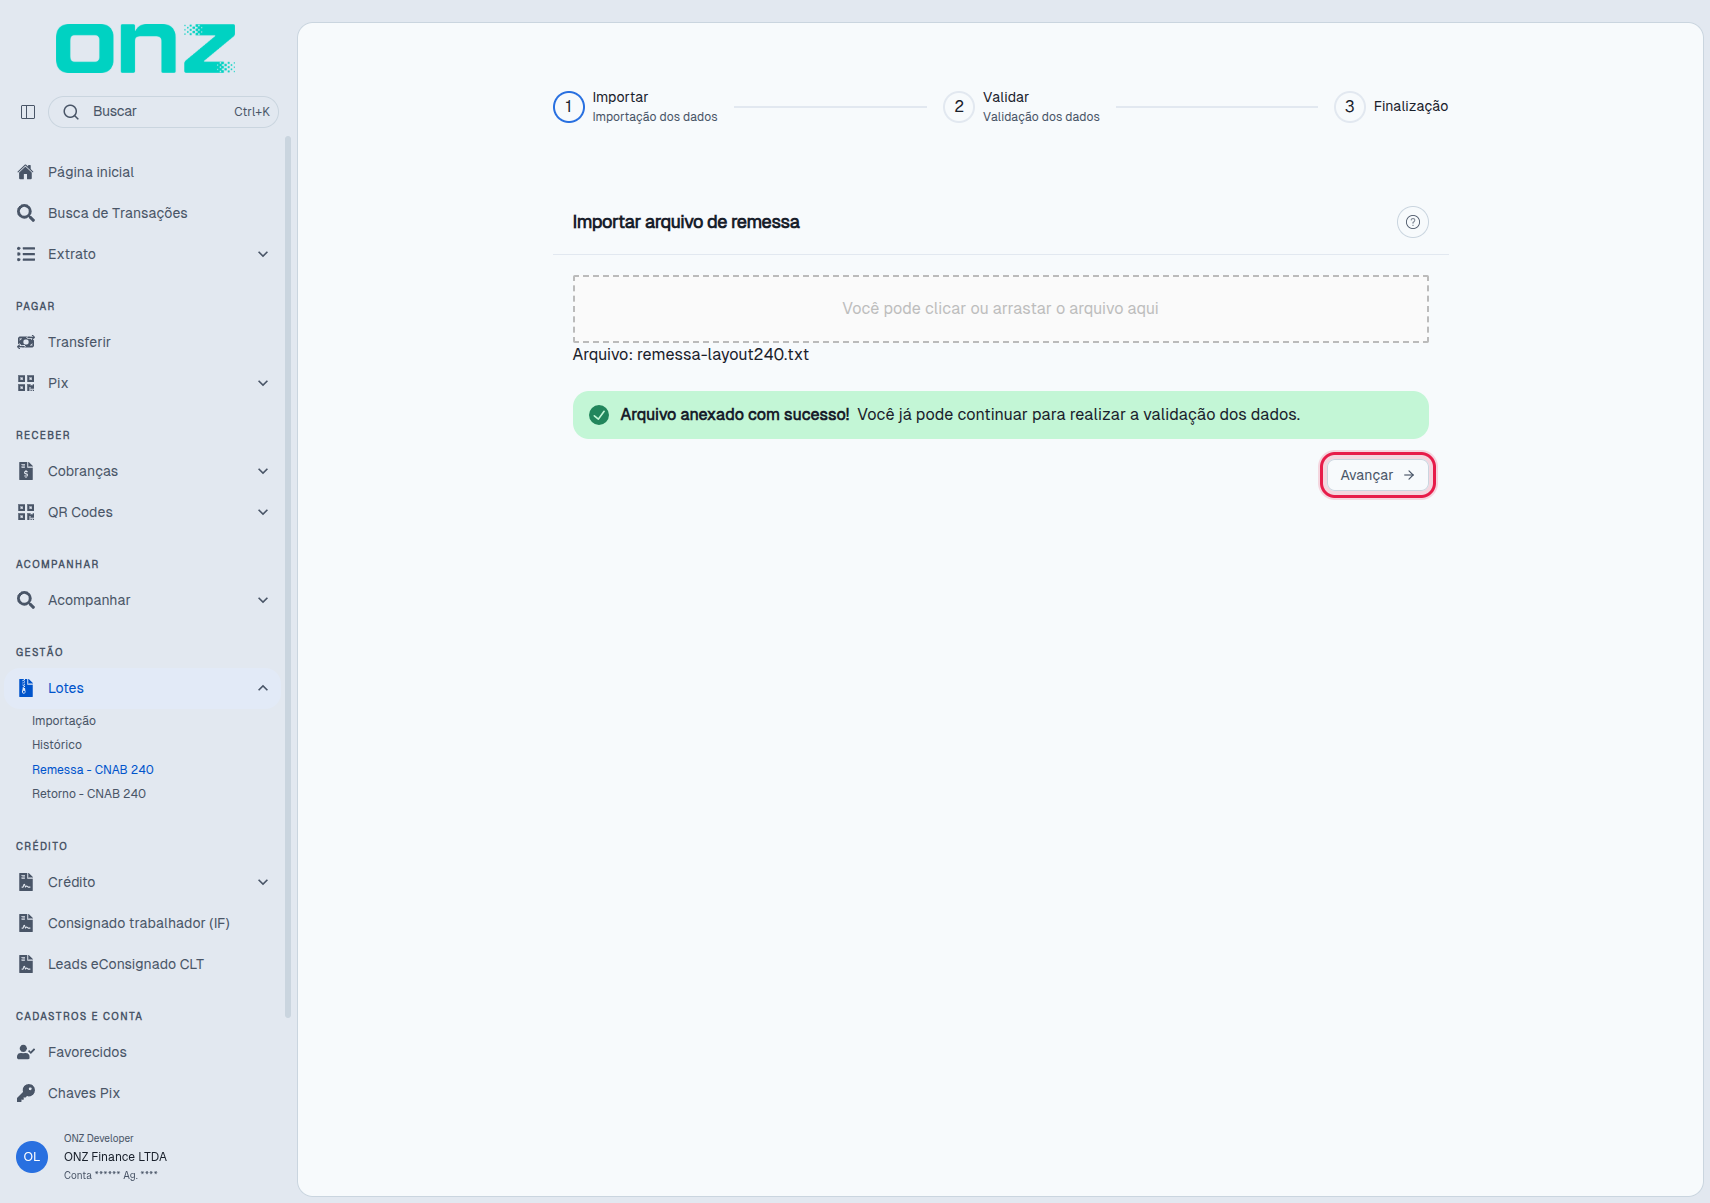Screen dimensions: 1710x1203
Task: Click the Busca de Transações magnifier icon
Action: click(26, 213)
